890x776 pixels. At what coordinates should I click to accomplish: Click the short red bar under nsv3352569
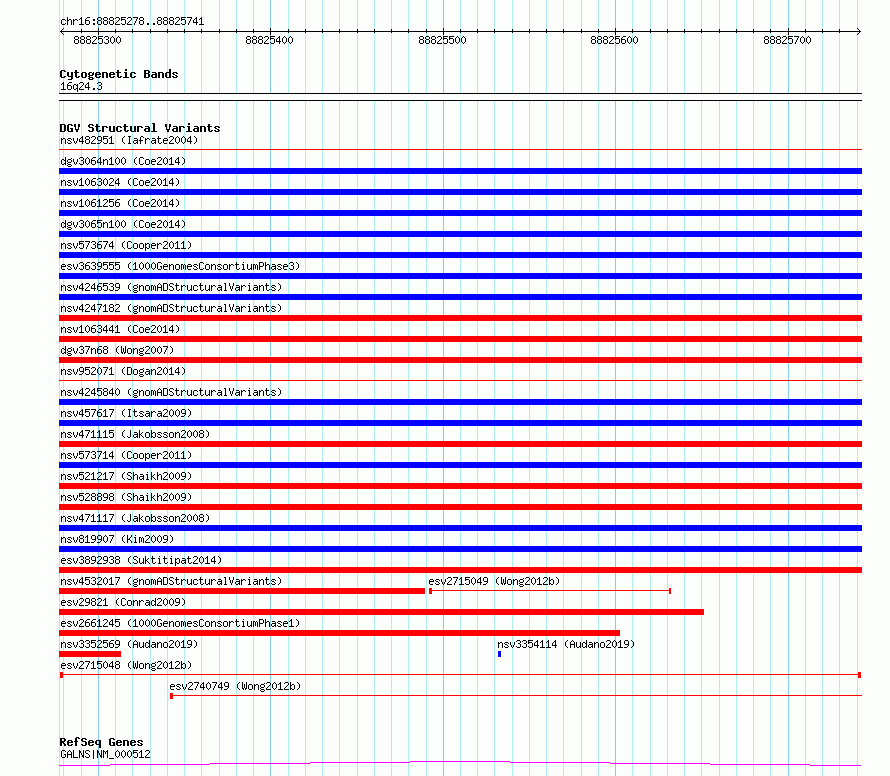click(90, 654)
